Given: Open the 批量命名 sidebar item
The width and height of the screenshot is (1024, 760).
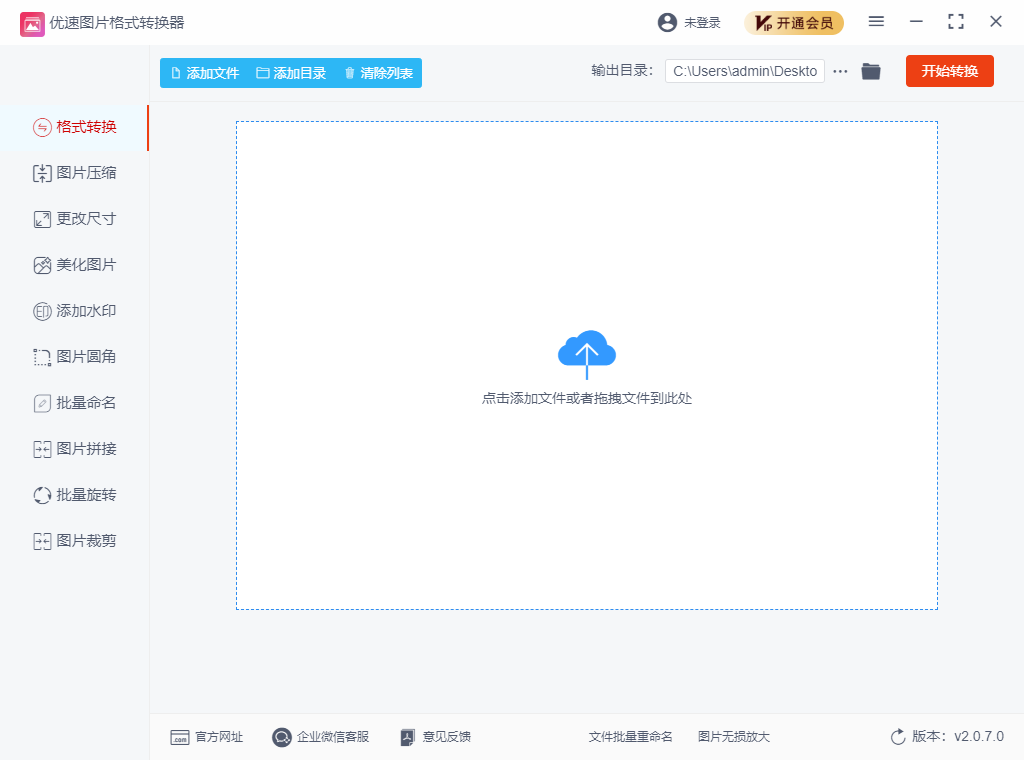Looking at the screenshot, I should coord(74,403).
